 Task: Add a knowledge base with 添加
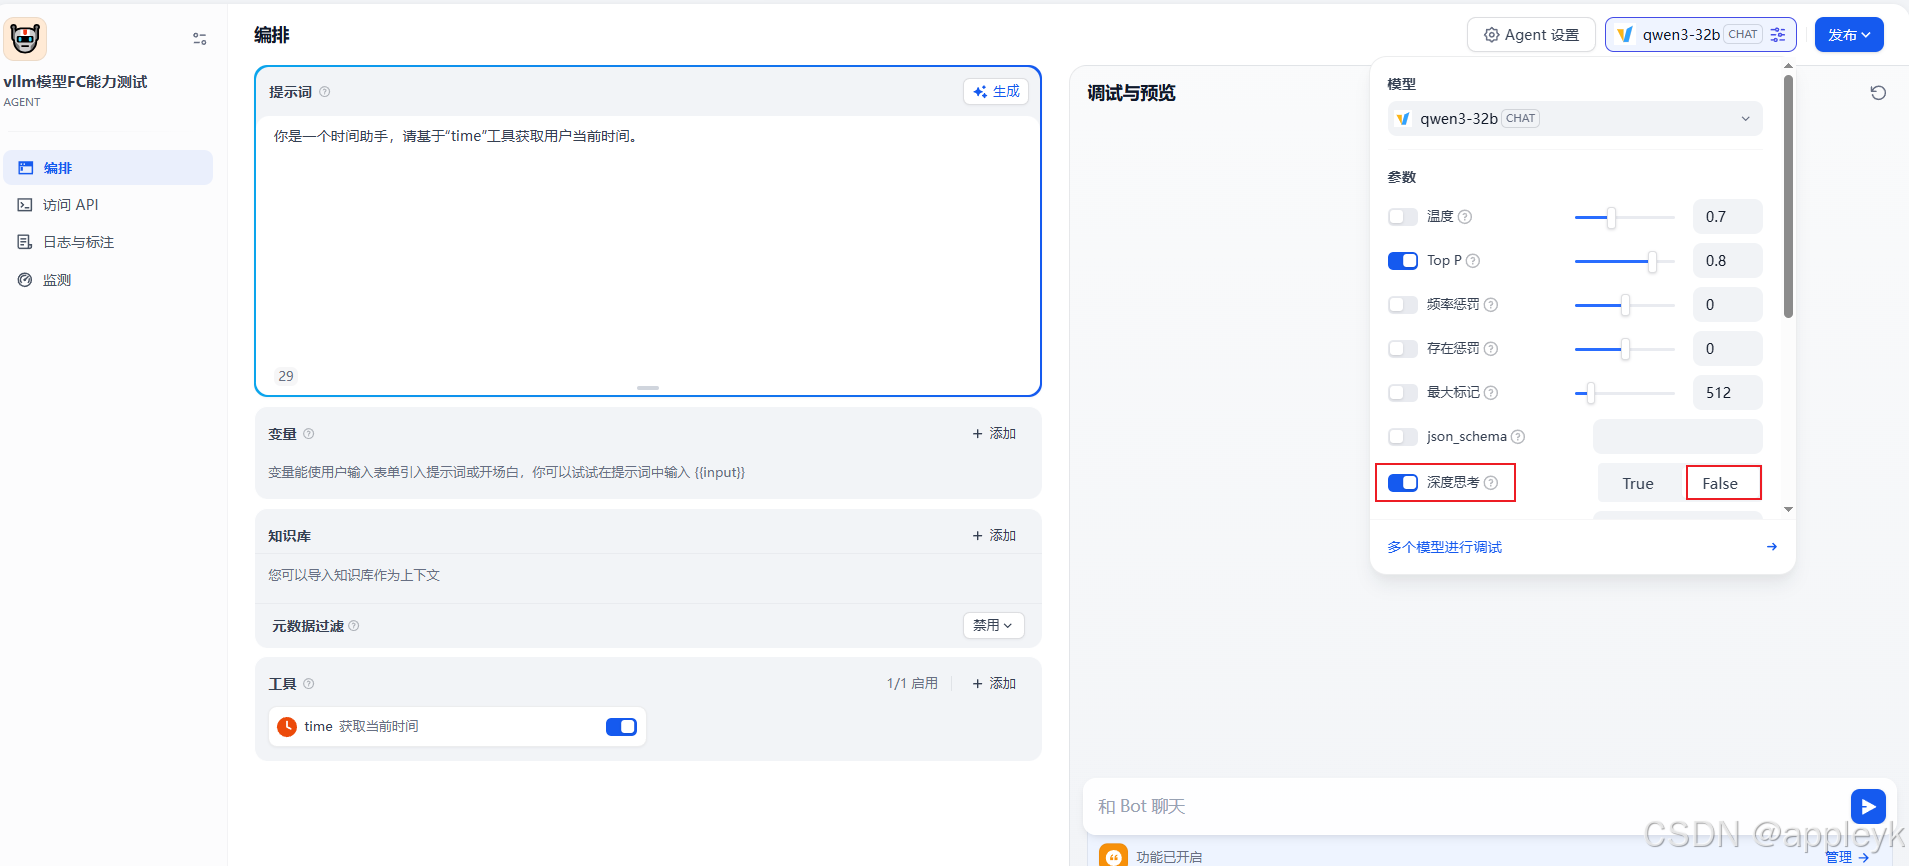coord(994,536)
